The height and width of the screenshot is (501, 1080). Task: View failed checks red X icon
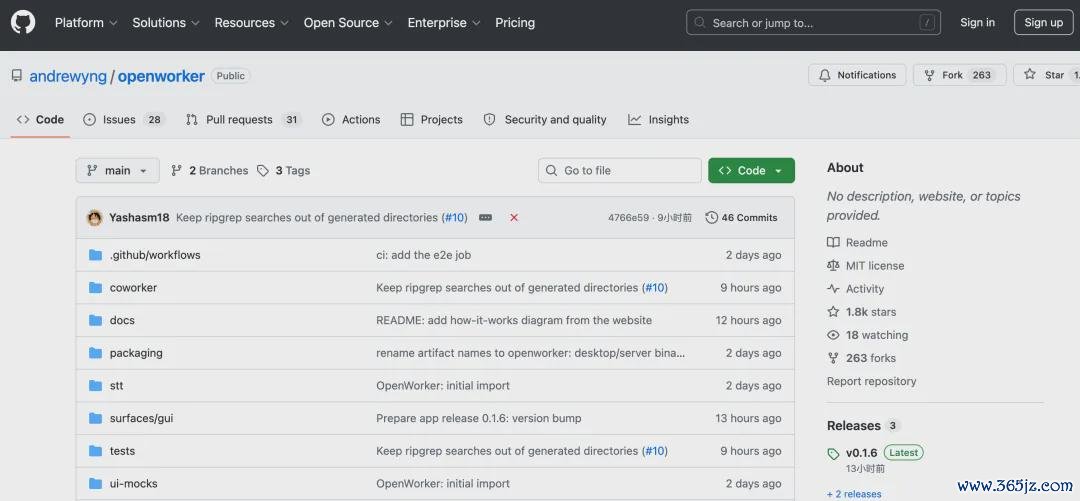click(514, 218)
